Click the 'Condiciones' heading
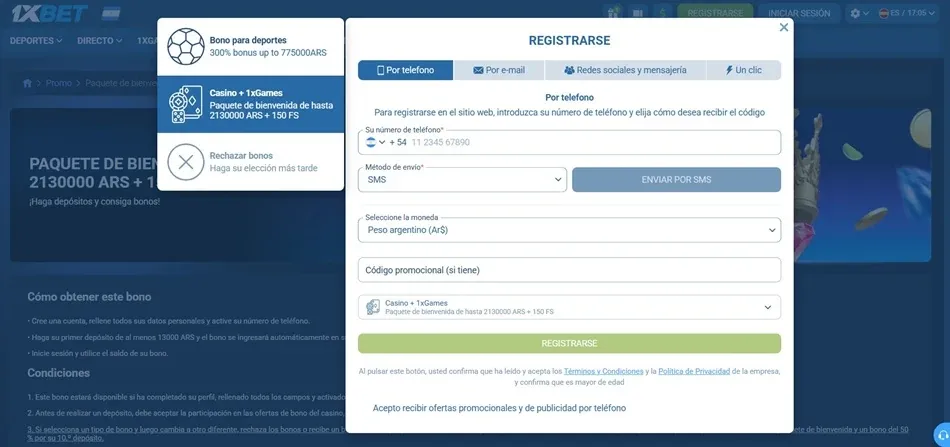This screenshot has width=950, height=447. [58, 373]
